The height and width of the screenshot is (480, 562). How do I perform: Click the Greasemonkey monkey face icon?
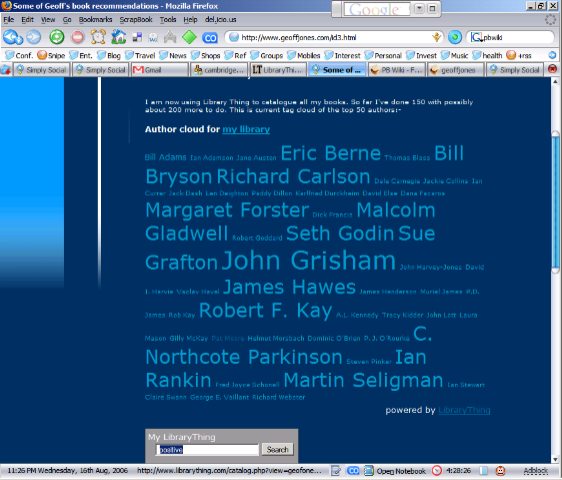[x=500, y=470]
